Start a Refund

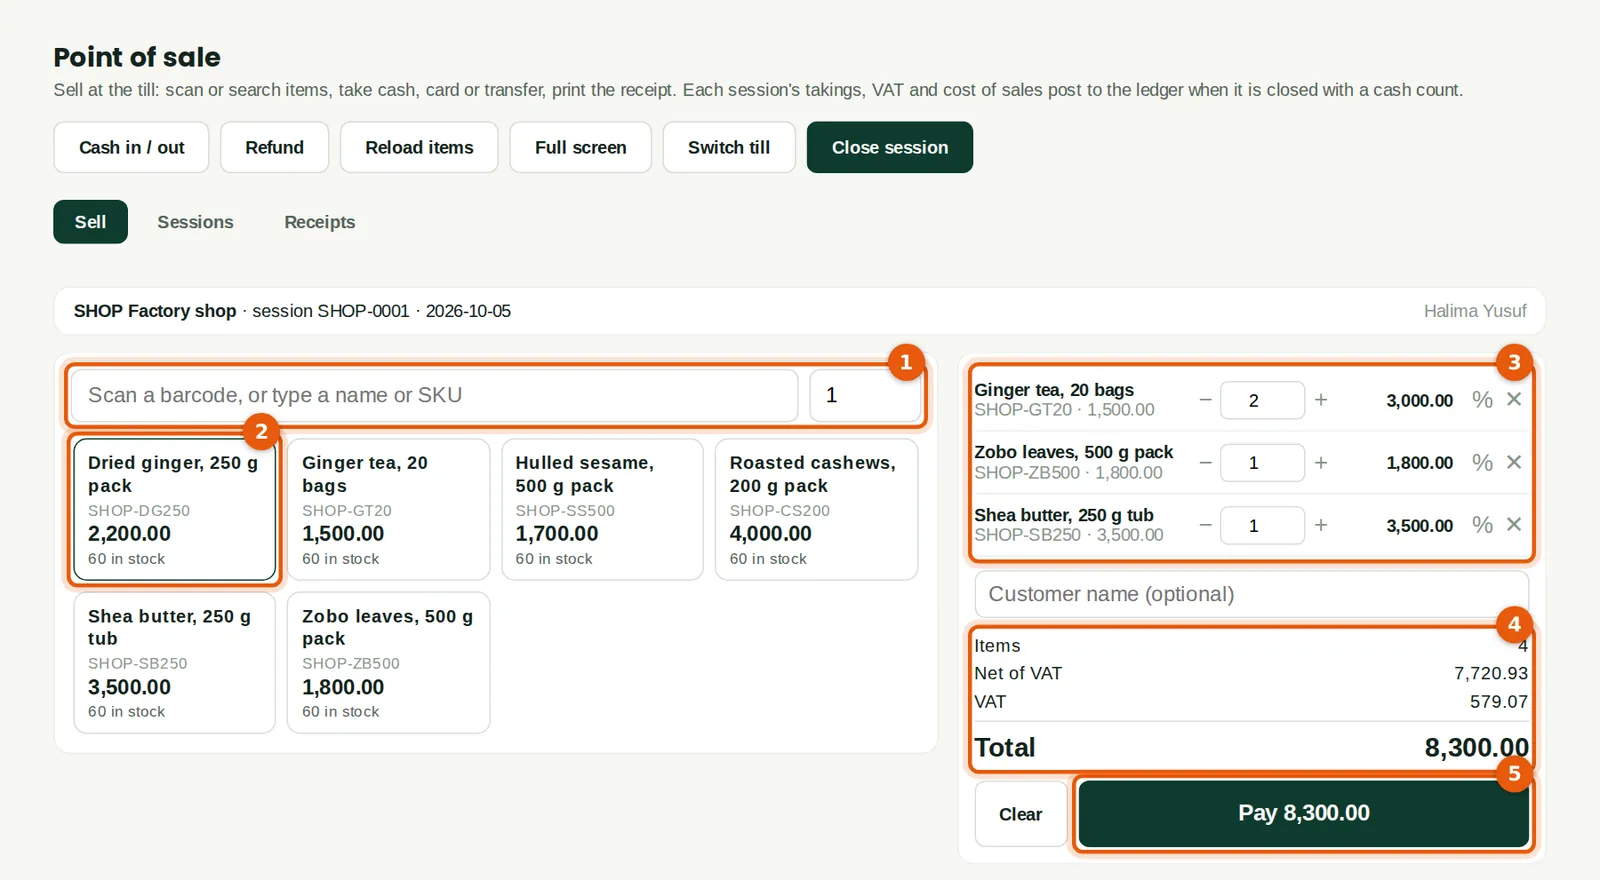tap(274, 147)
